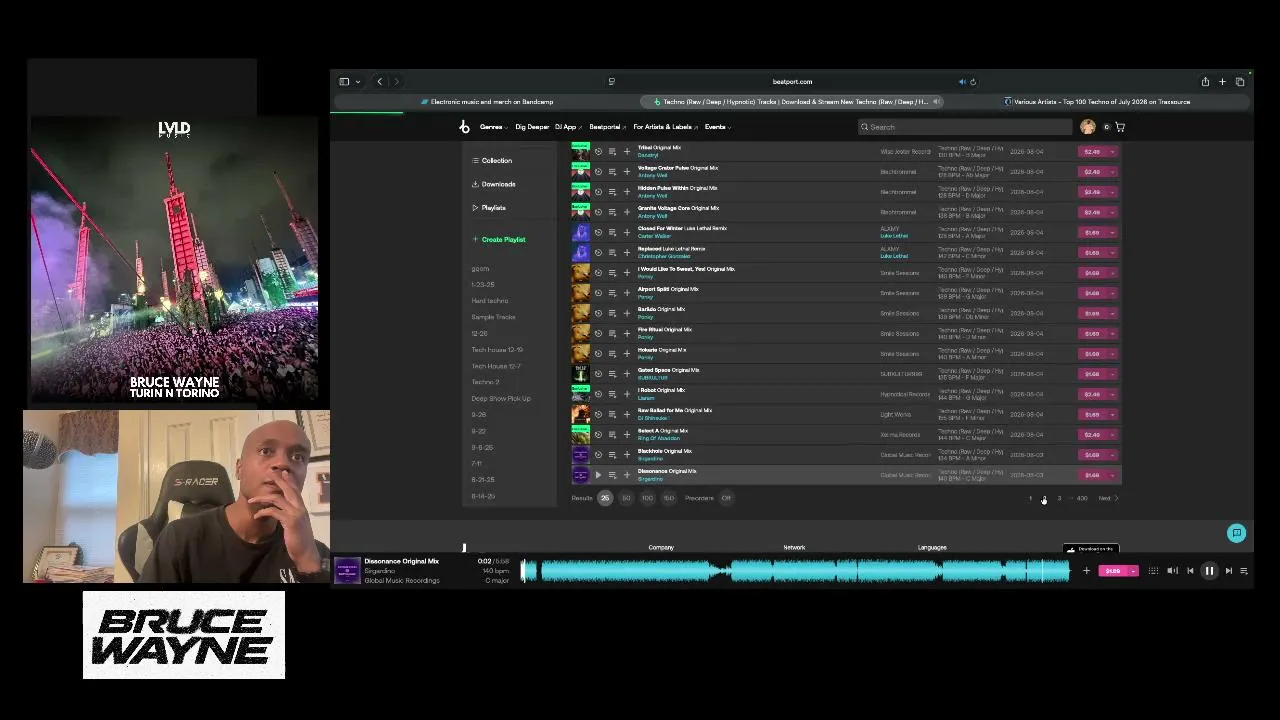Open a new Safari tab with plus icon

tap(1222, 82)
